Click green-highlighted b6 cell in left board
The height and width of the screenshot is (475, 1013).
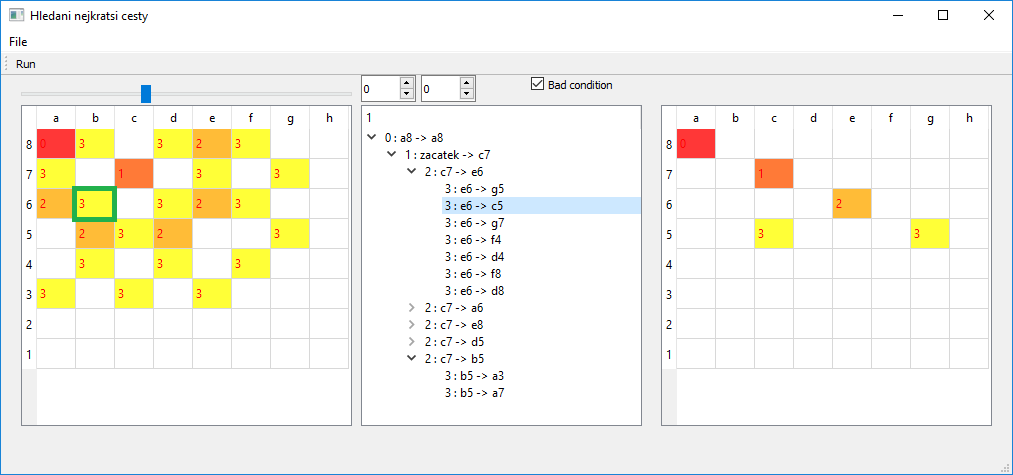[95, 204]
